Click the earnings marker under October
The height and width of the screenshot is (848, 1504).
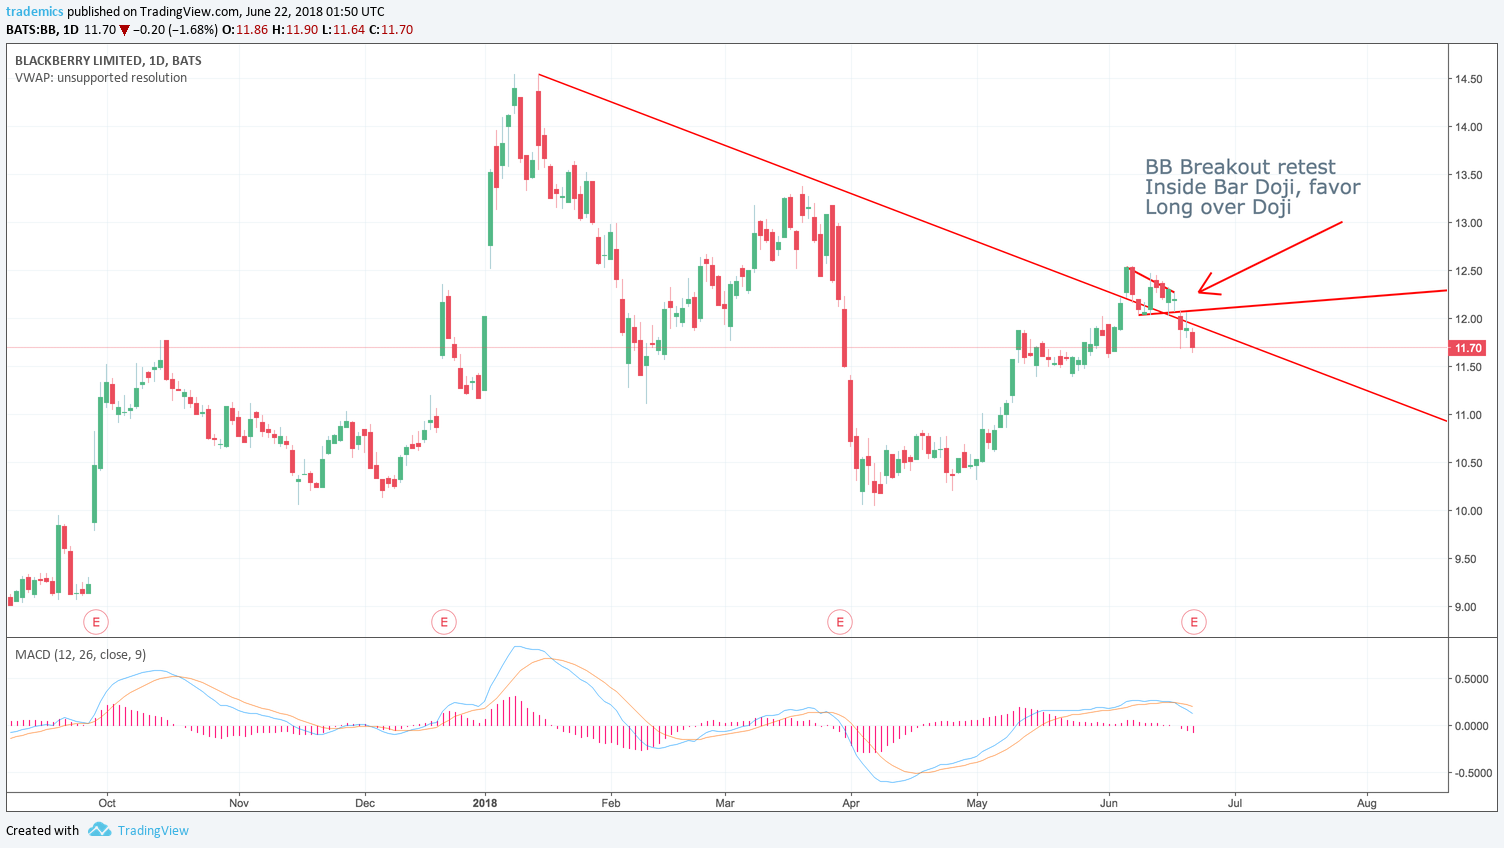click(96, 622)
